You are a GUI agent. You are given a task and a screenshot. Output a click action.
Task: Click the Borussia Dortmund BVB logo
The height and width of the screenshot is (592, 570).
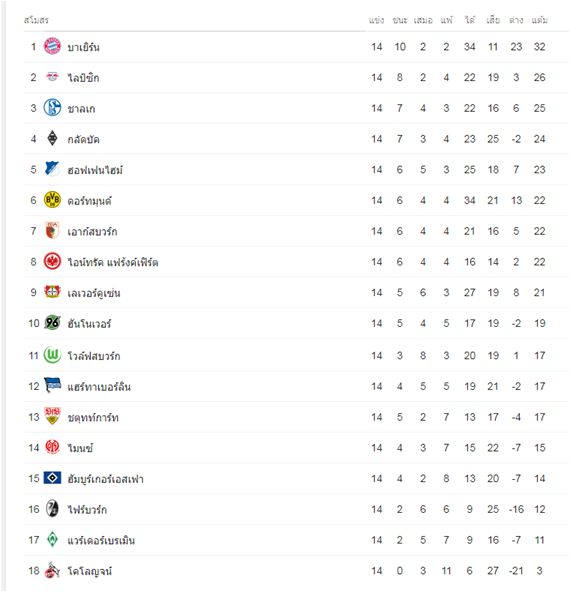52,199
